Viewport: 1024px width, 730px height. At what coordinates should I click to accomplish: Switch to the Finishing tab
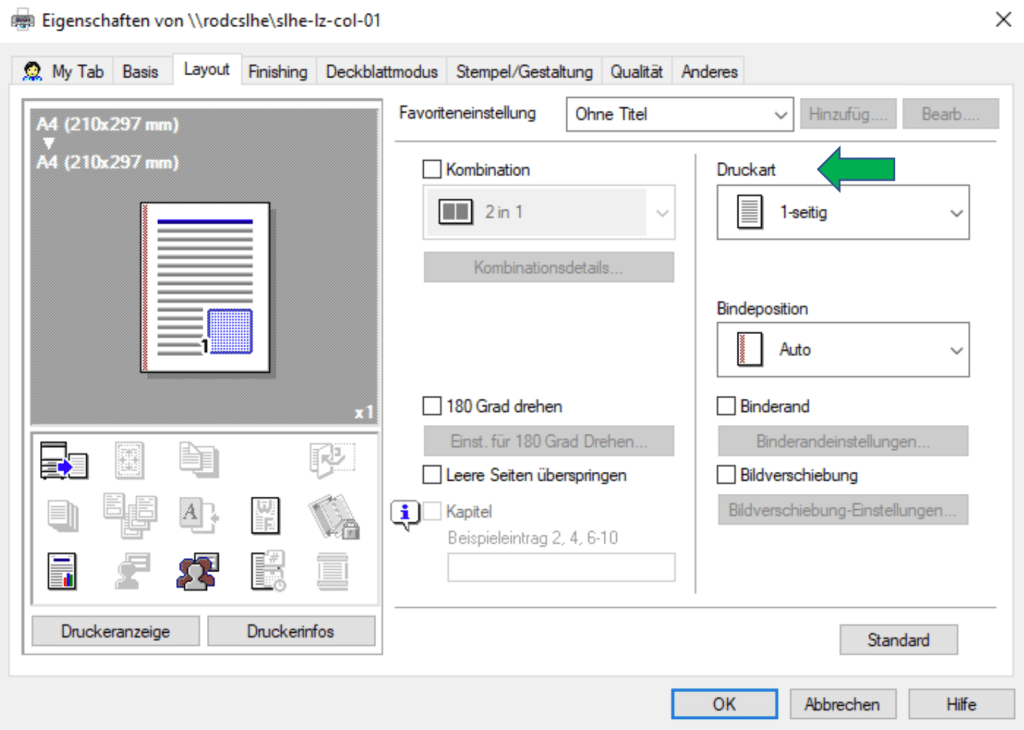point(277,72)
